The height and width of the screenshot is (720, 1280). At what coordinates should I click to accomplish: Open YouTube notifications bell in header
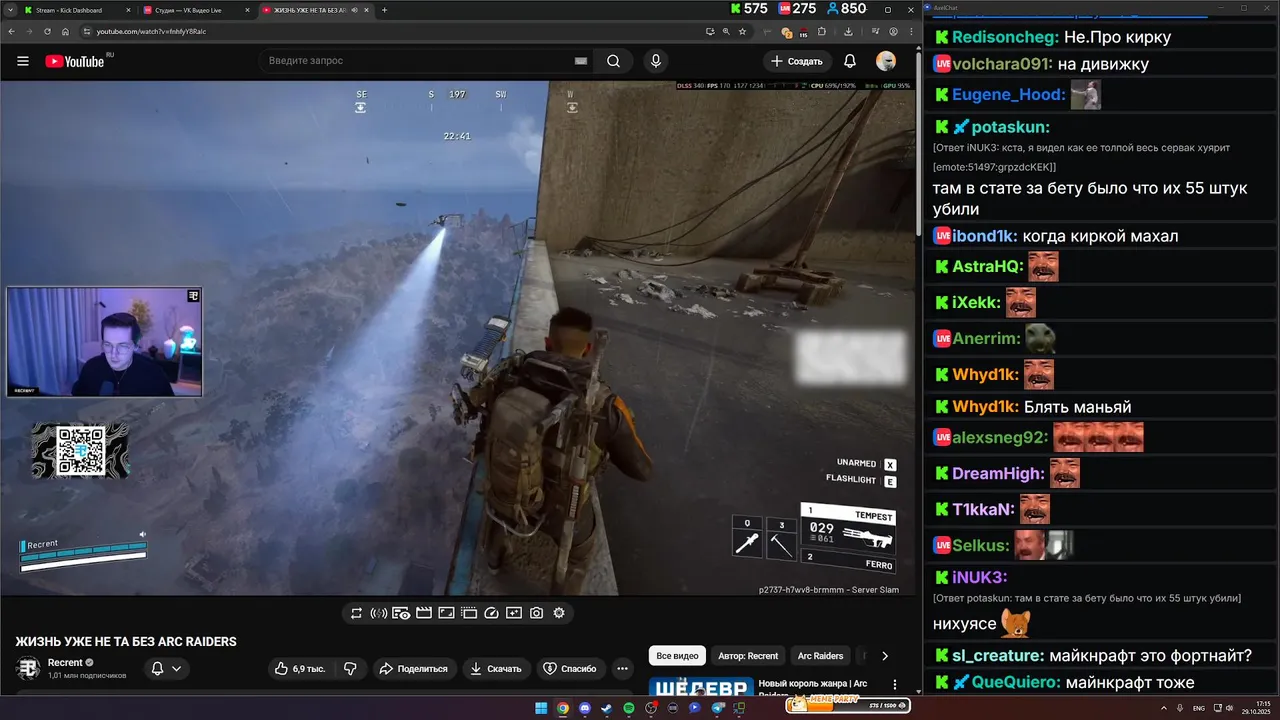[849, 61]
